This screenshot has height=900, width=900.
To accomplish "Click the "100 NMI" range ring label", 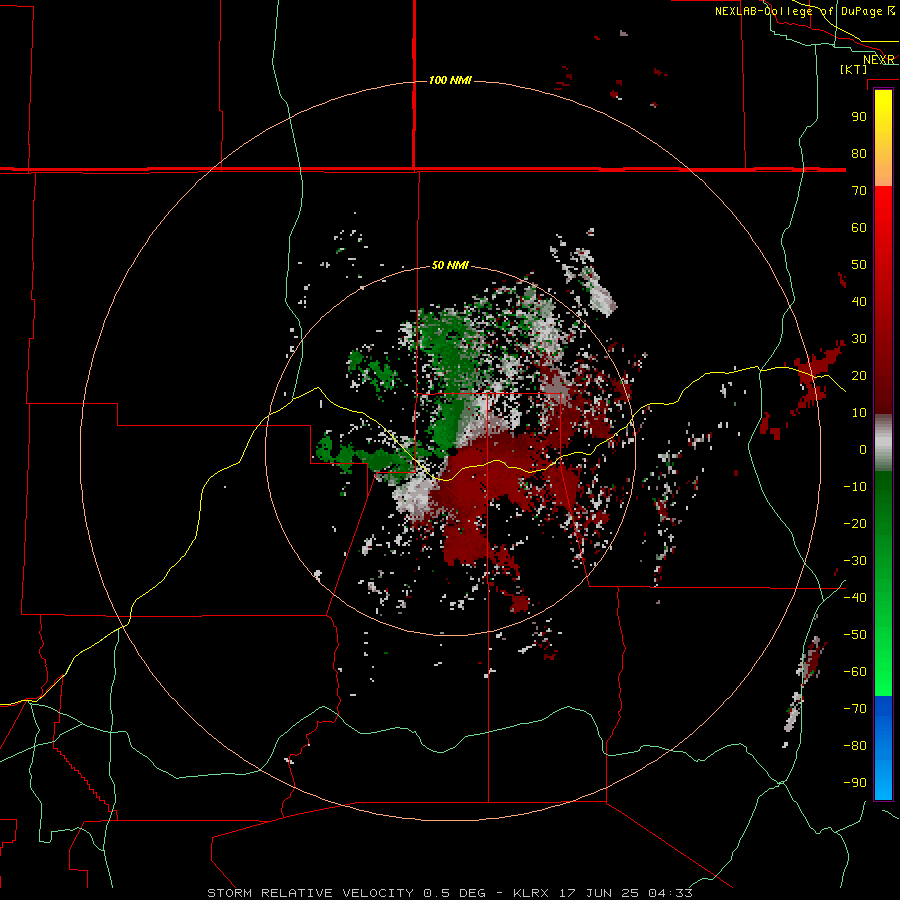I will (x=450, y=80).
